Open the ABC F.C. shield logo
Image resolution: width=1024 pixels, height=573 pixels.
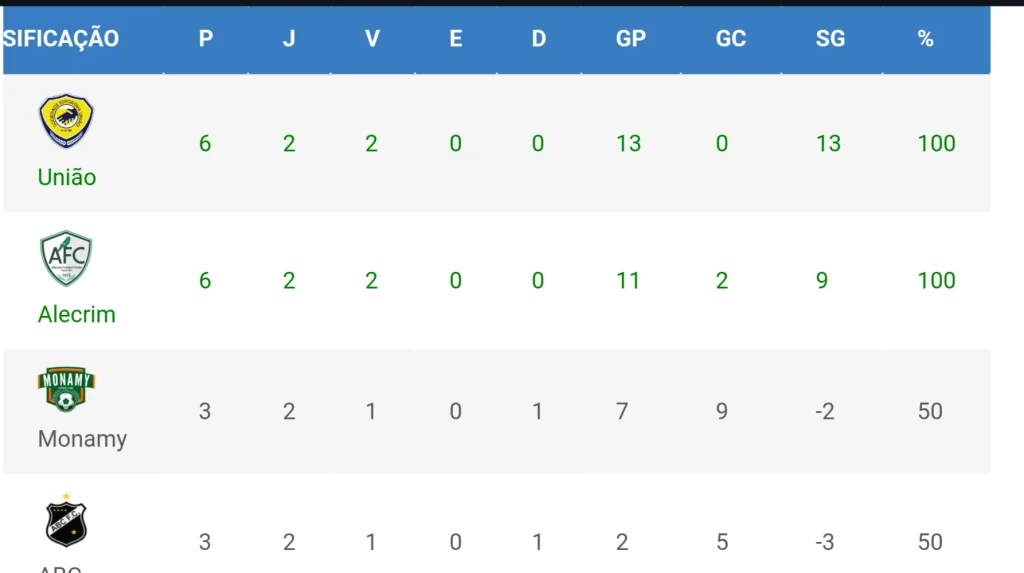click(x=66, y=520)
